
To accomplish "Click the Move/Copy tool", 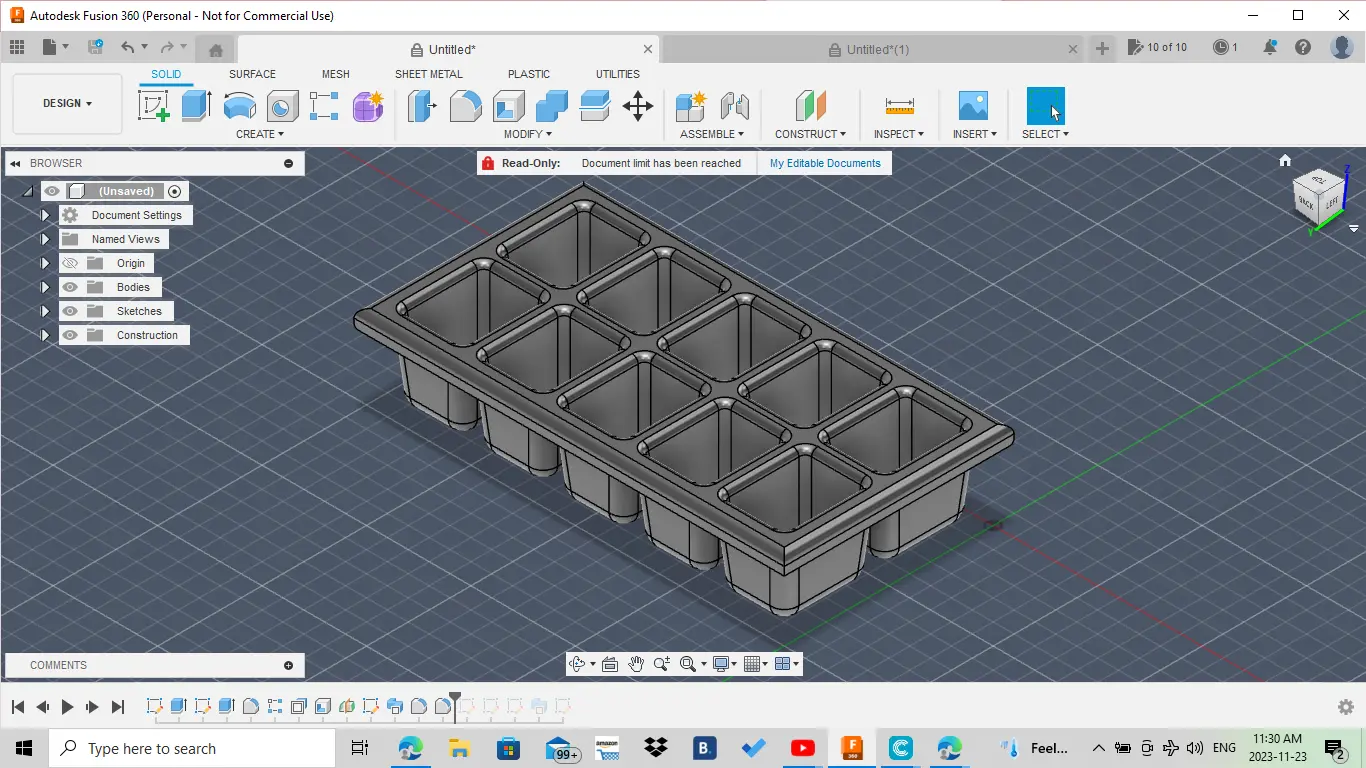I will click(638, 105).
